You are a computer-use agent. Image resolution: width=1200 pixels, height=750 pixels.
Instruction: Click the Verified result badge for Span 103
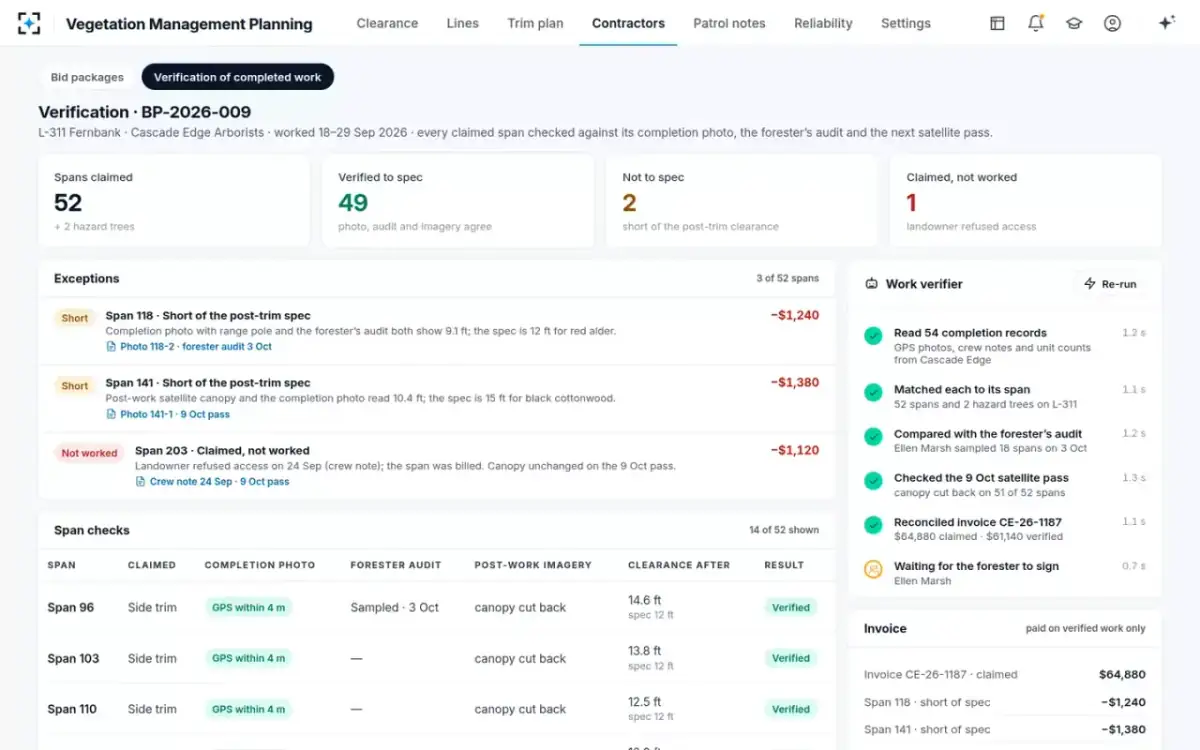point(790,658)
